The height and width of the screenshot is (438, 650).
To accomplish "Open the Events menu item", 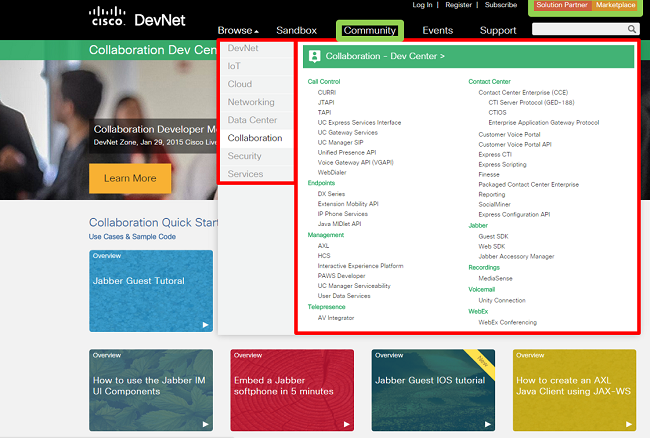I will 437,30.
